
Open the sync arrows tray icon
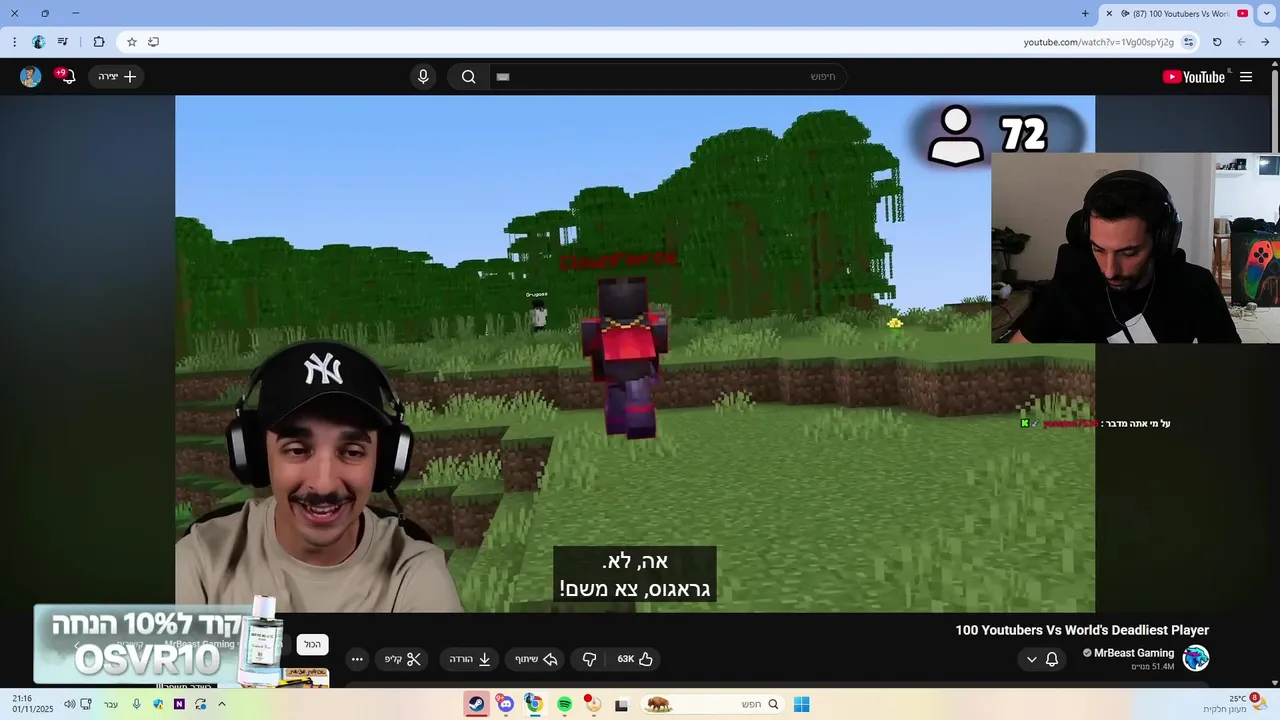click(x=201, y=704)
